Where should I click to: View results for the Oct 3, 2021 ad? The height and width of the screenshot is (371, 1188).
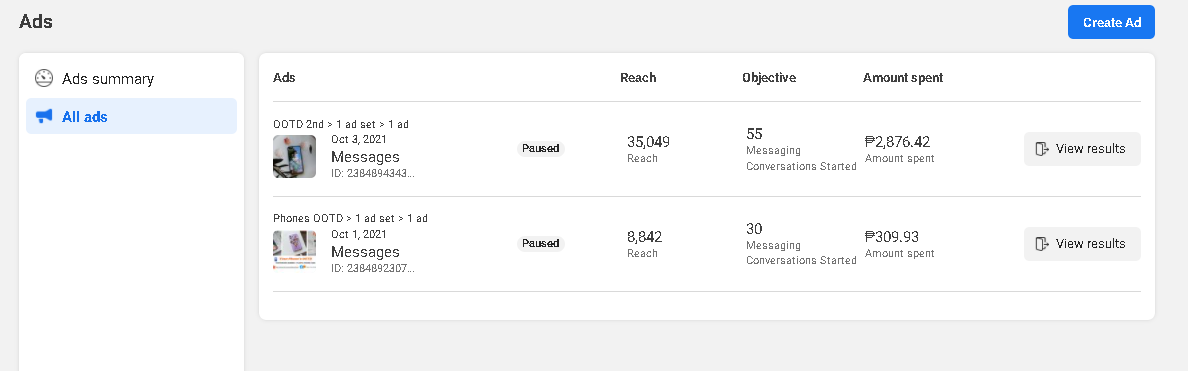coord(1082,148)
